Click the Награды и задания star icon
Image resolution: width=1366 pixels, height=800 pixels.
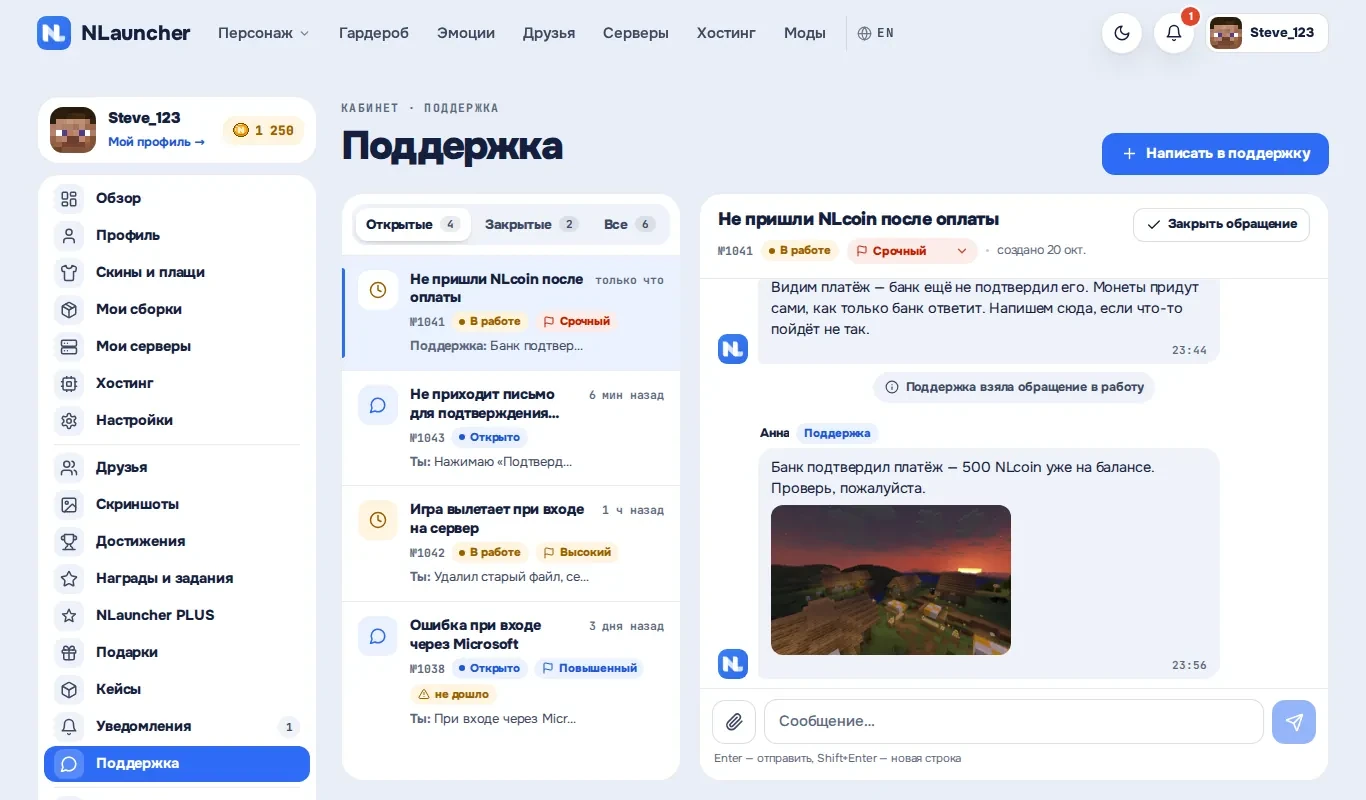click(x=69, y=578)
